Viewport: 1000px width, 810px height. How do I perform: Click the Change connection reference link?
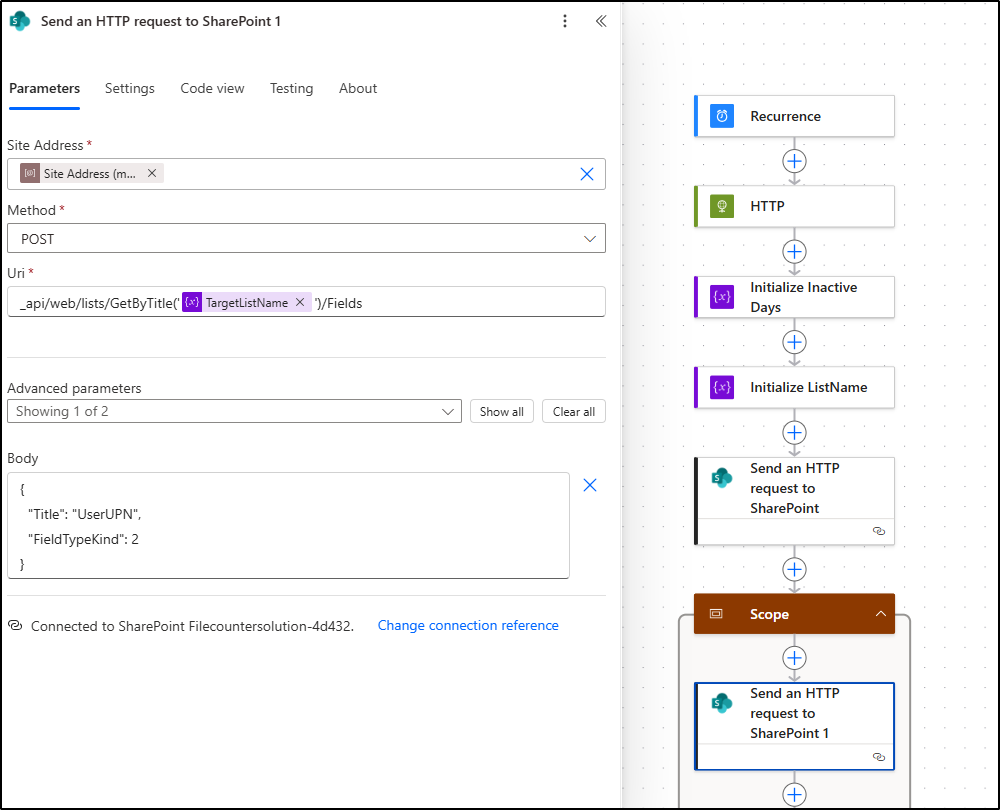point(467,625)
